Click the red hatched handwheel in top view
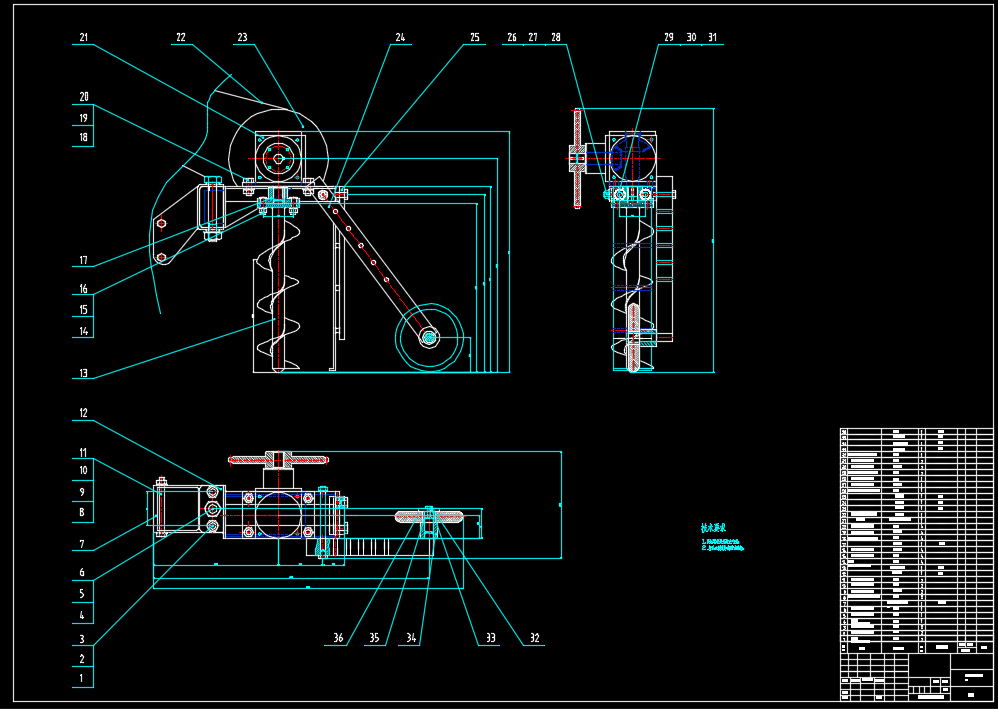The height and width of the screenshot is (709, 998). (279, 460)
